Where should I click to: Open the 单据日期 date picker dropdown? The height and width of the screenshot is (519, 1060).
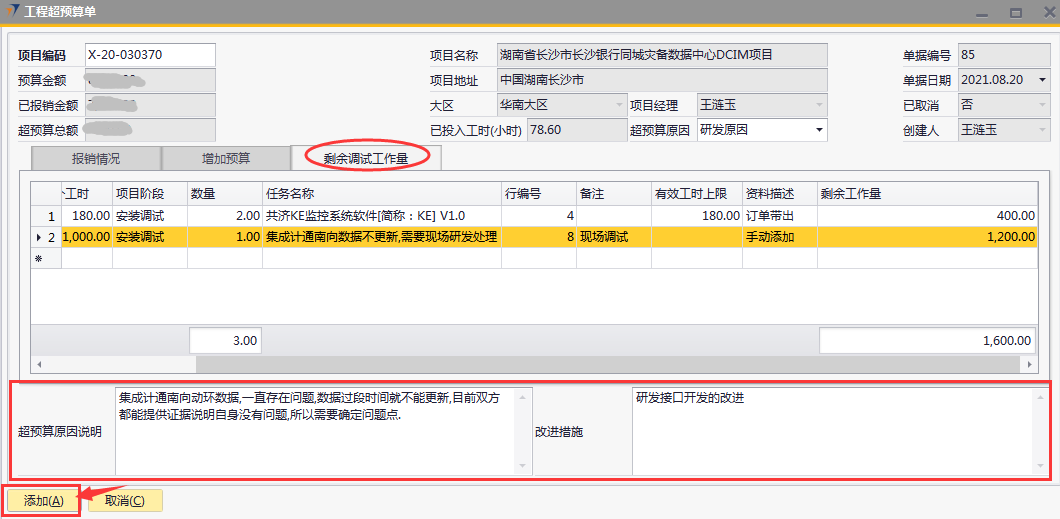pos(1042,80)
